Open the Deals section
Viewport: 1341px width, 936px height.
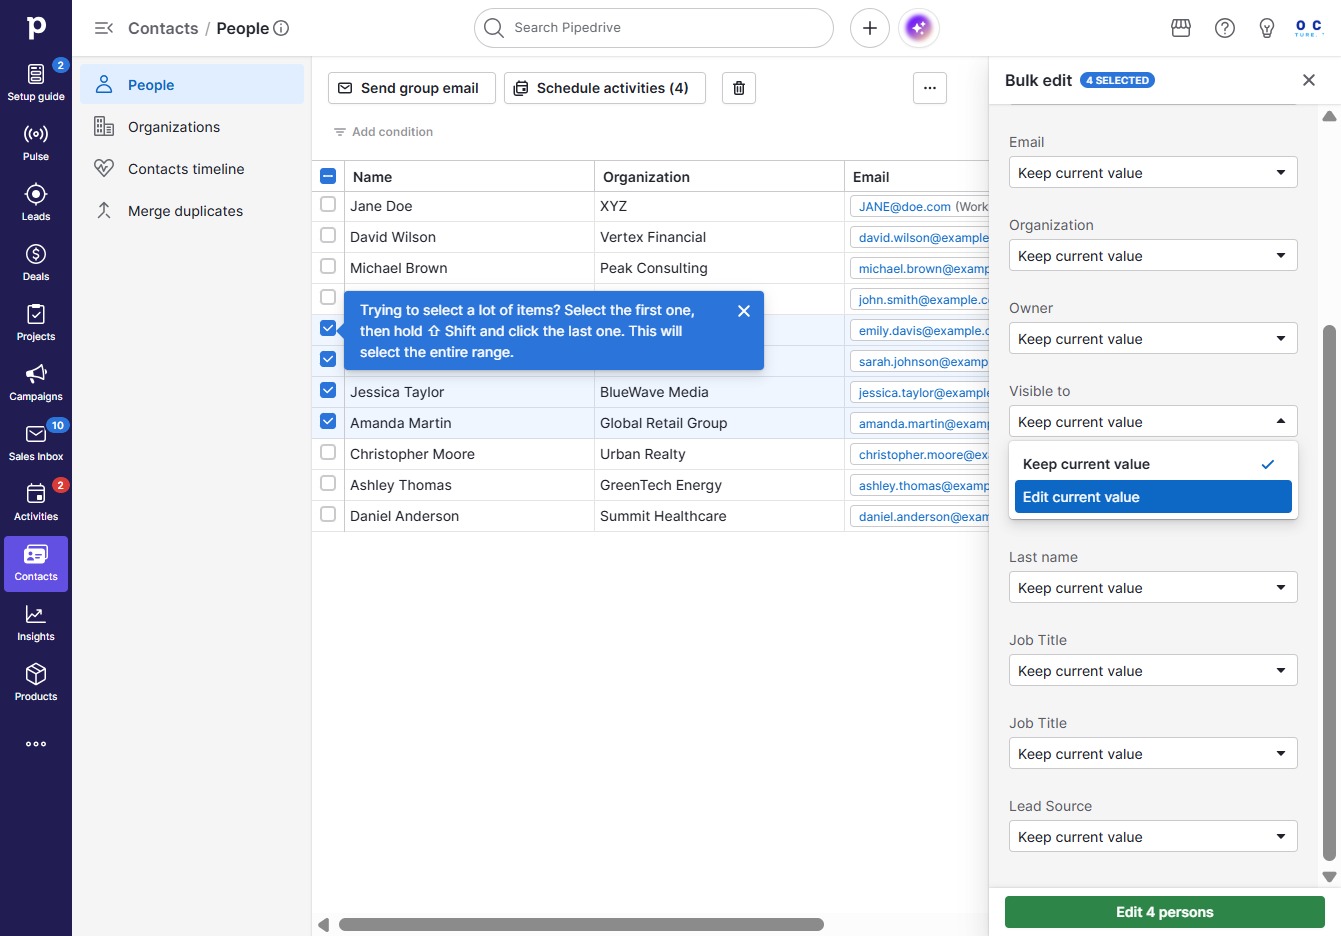pyautogui.click(x=36, y=262)
